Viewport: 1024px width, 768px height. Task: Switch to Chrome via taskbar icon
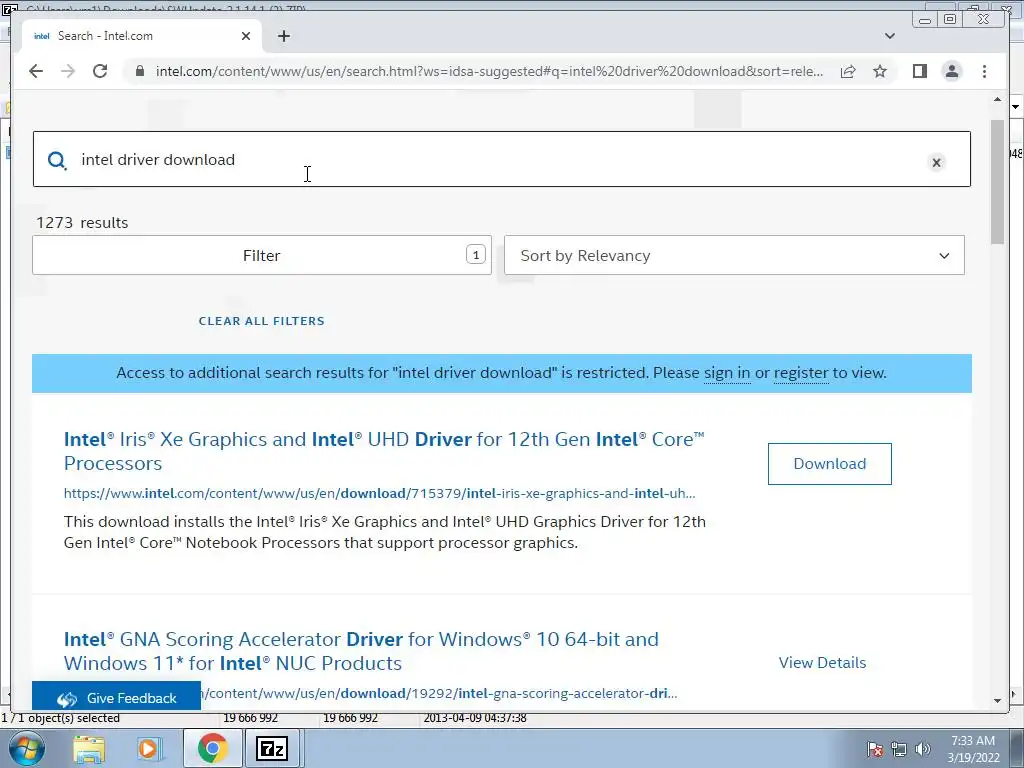212,748
